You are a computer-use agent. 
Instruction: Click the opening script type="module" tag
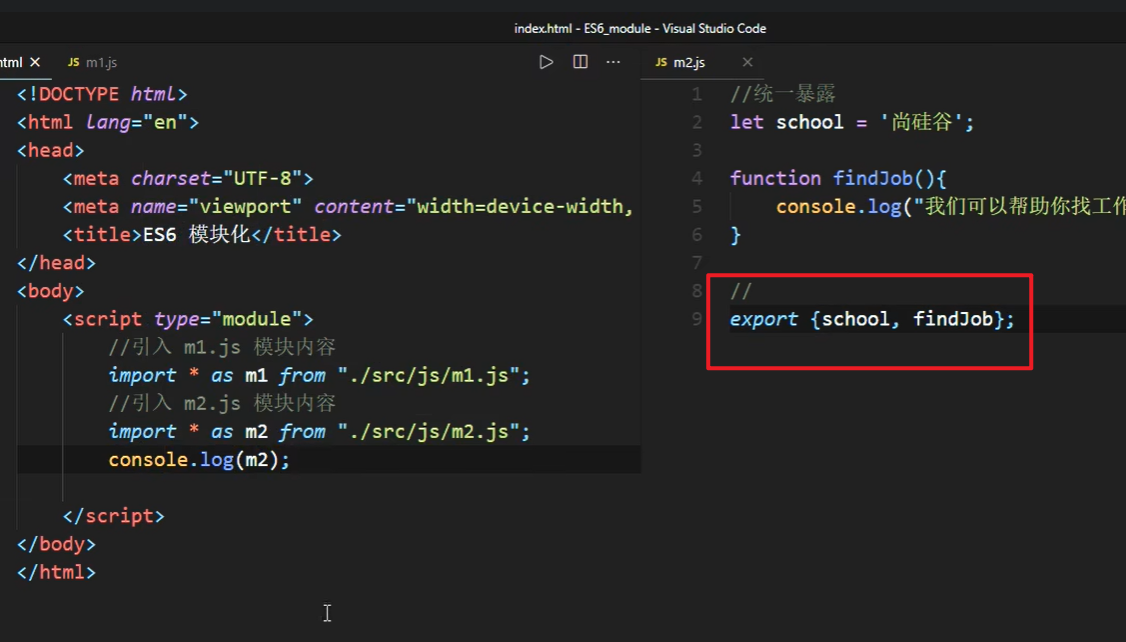point(188,319)
